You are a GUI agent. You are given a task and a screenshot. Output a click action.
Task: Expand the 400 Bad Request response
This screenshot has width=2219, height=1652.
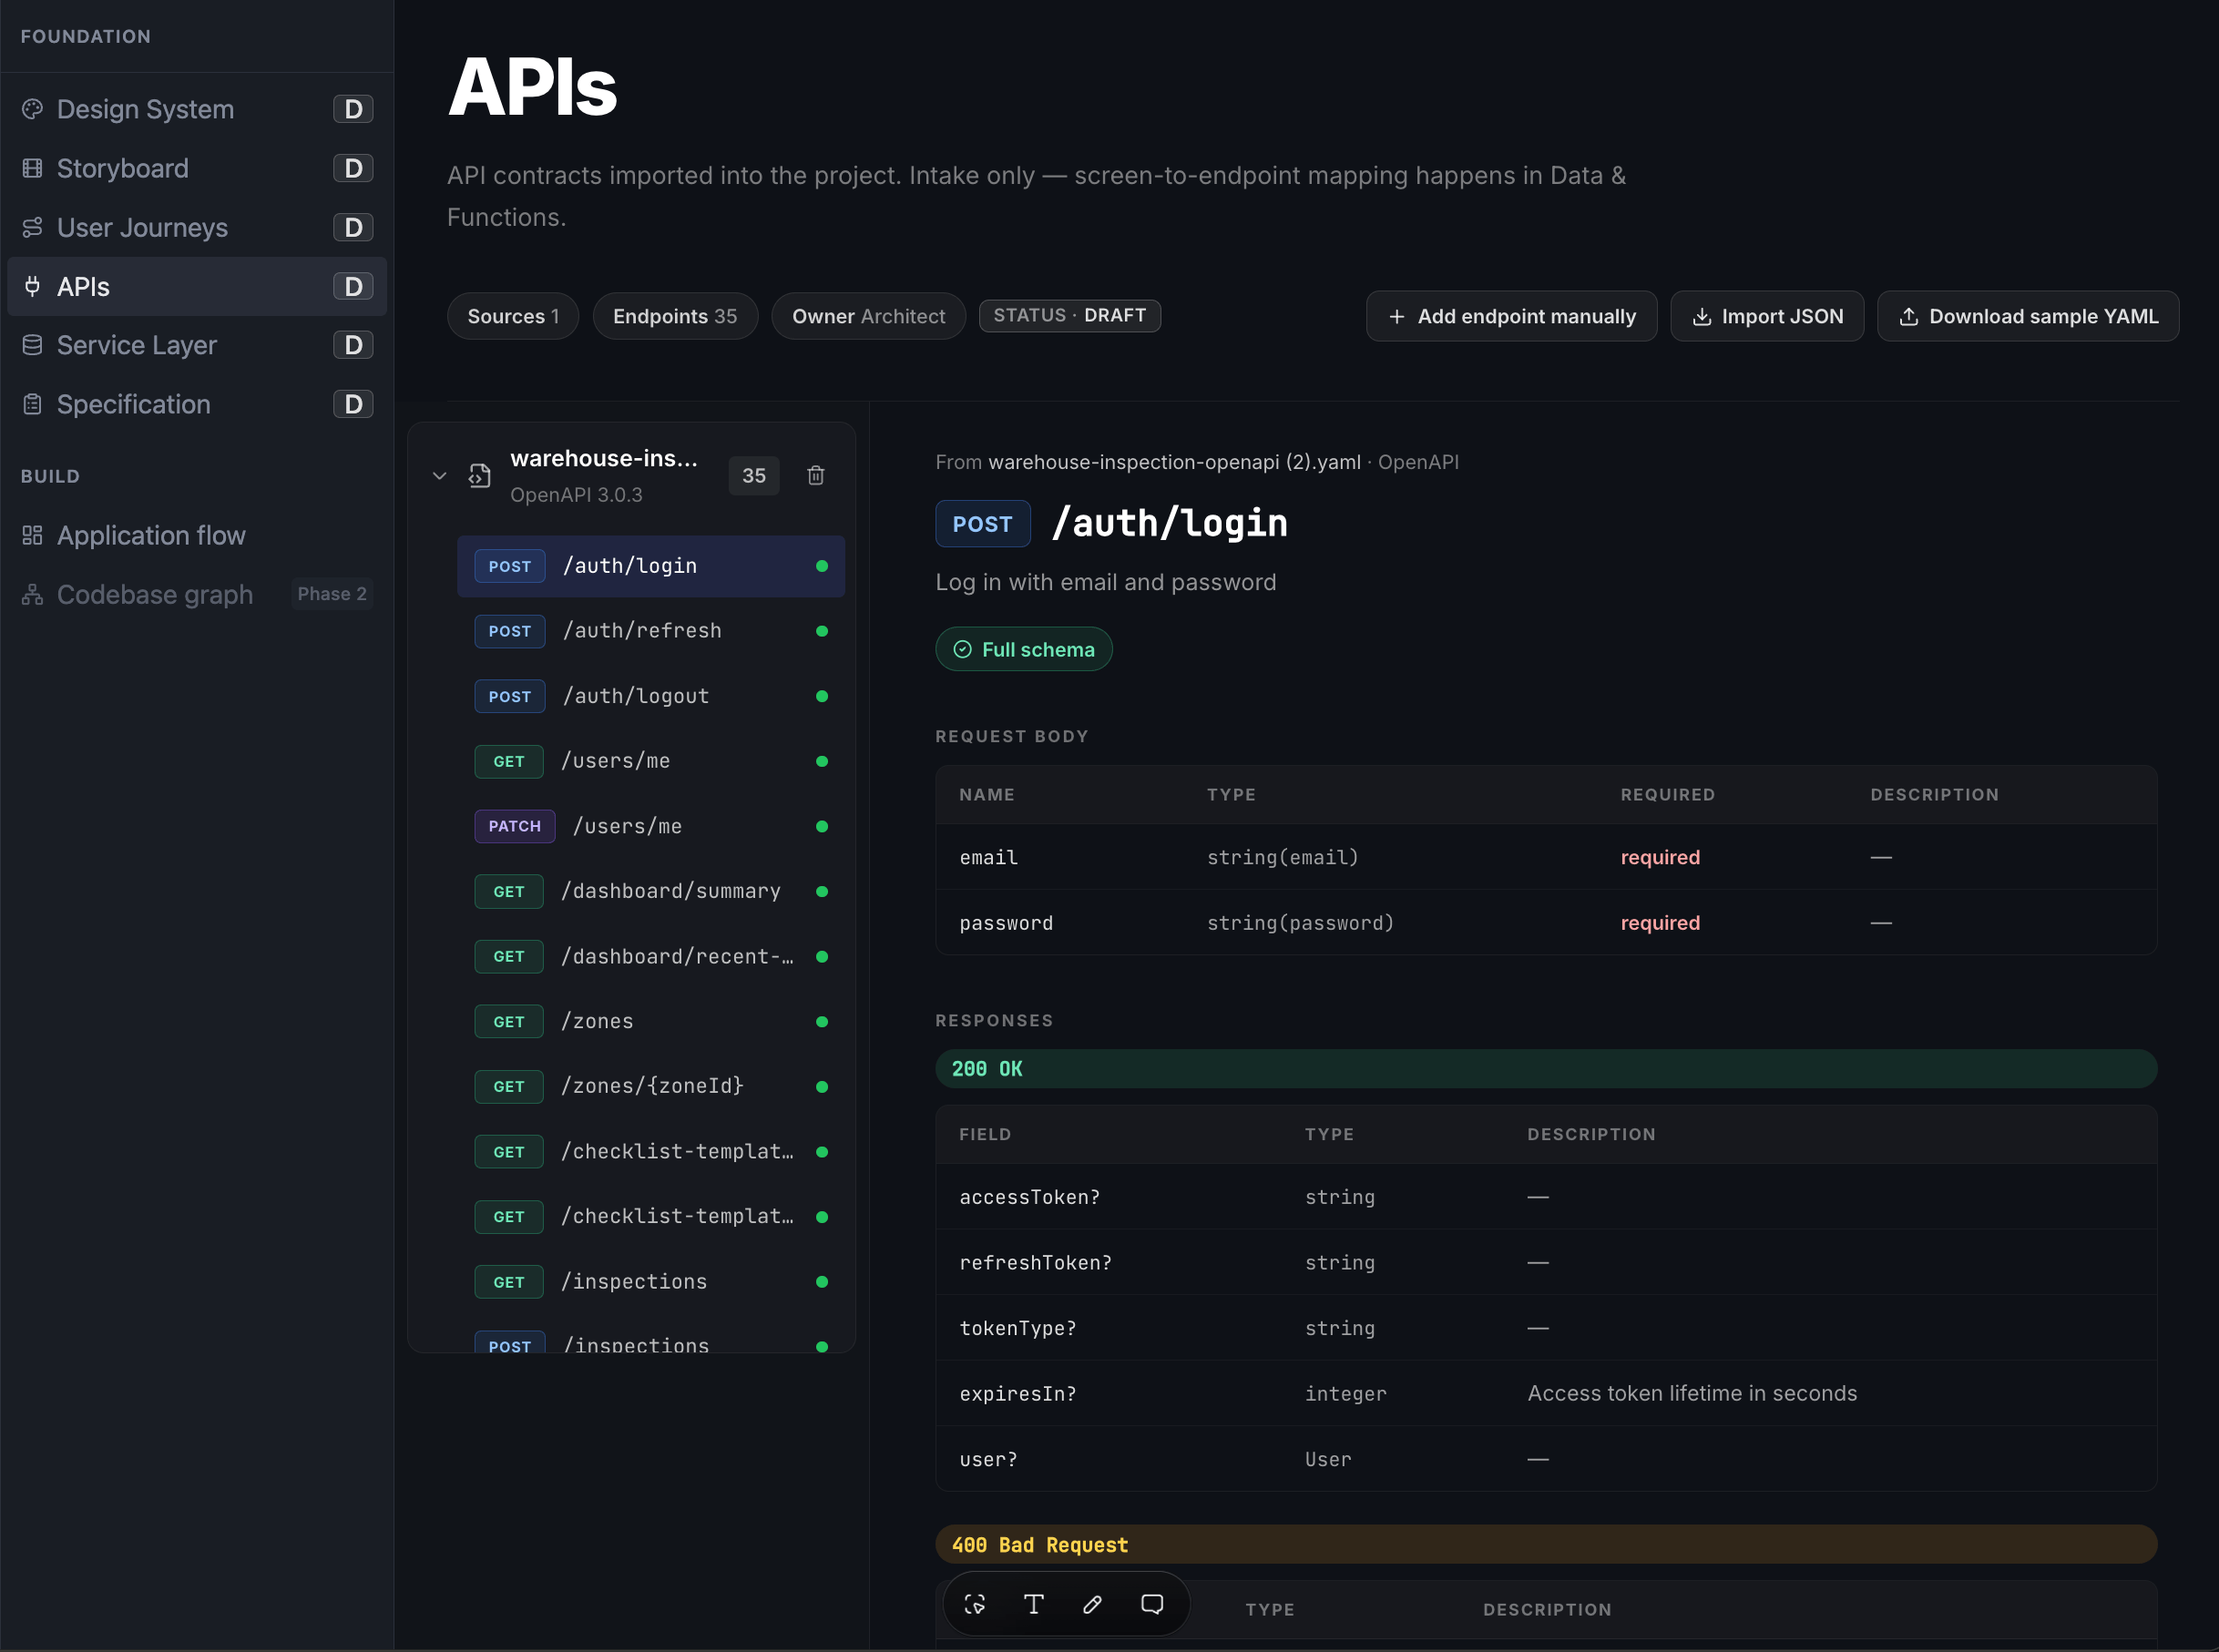click(1545, 1544)
